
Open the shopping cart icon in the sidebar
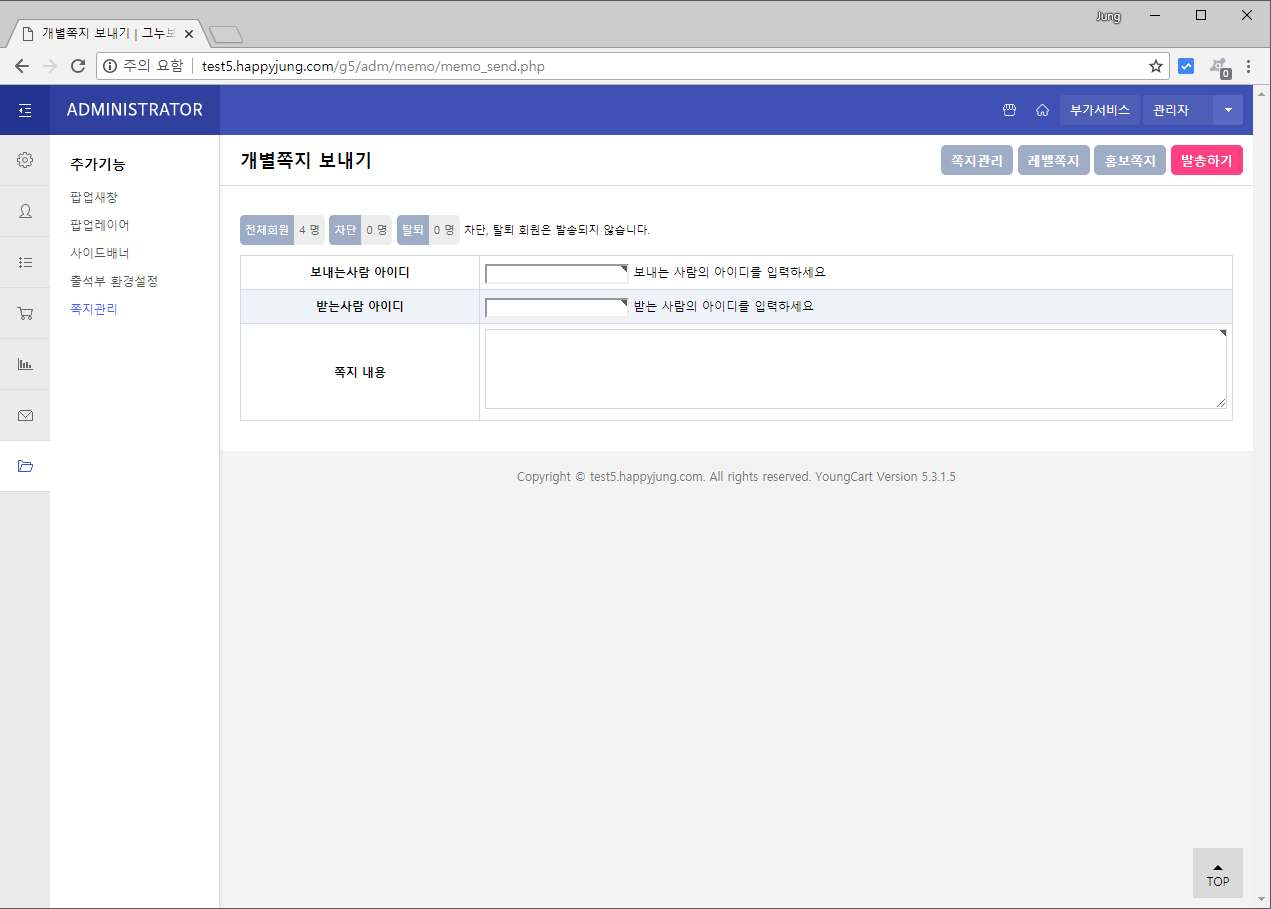[24, 313]
